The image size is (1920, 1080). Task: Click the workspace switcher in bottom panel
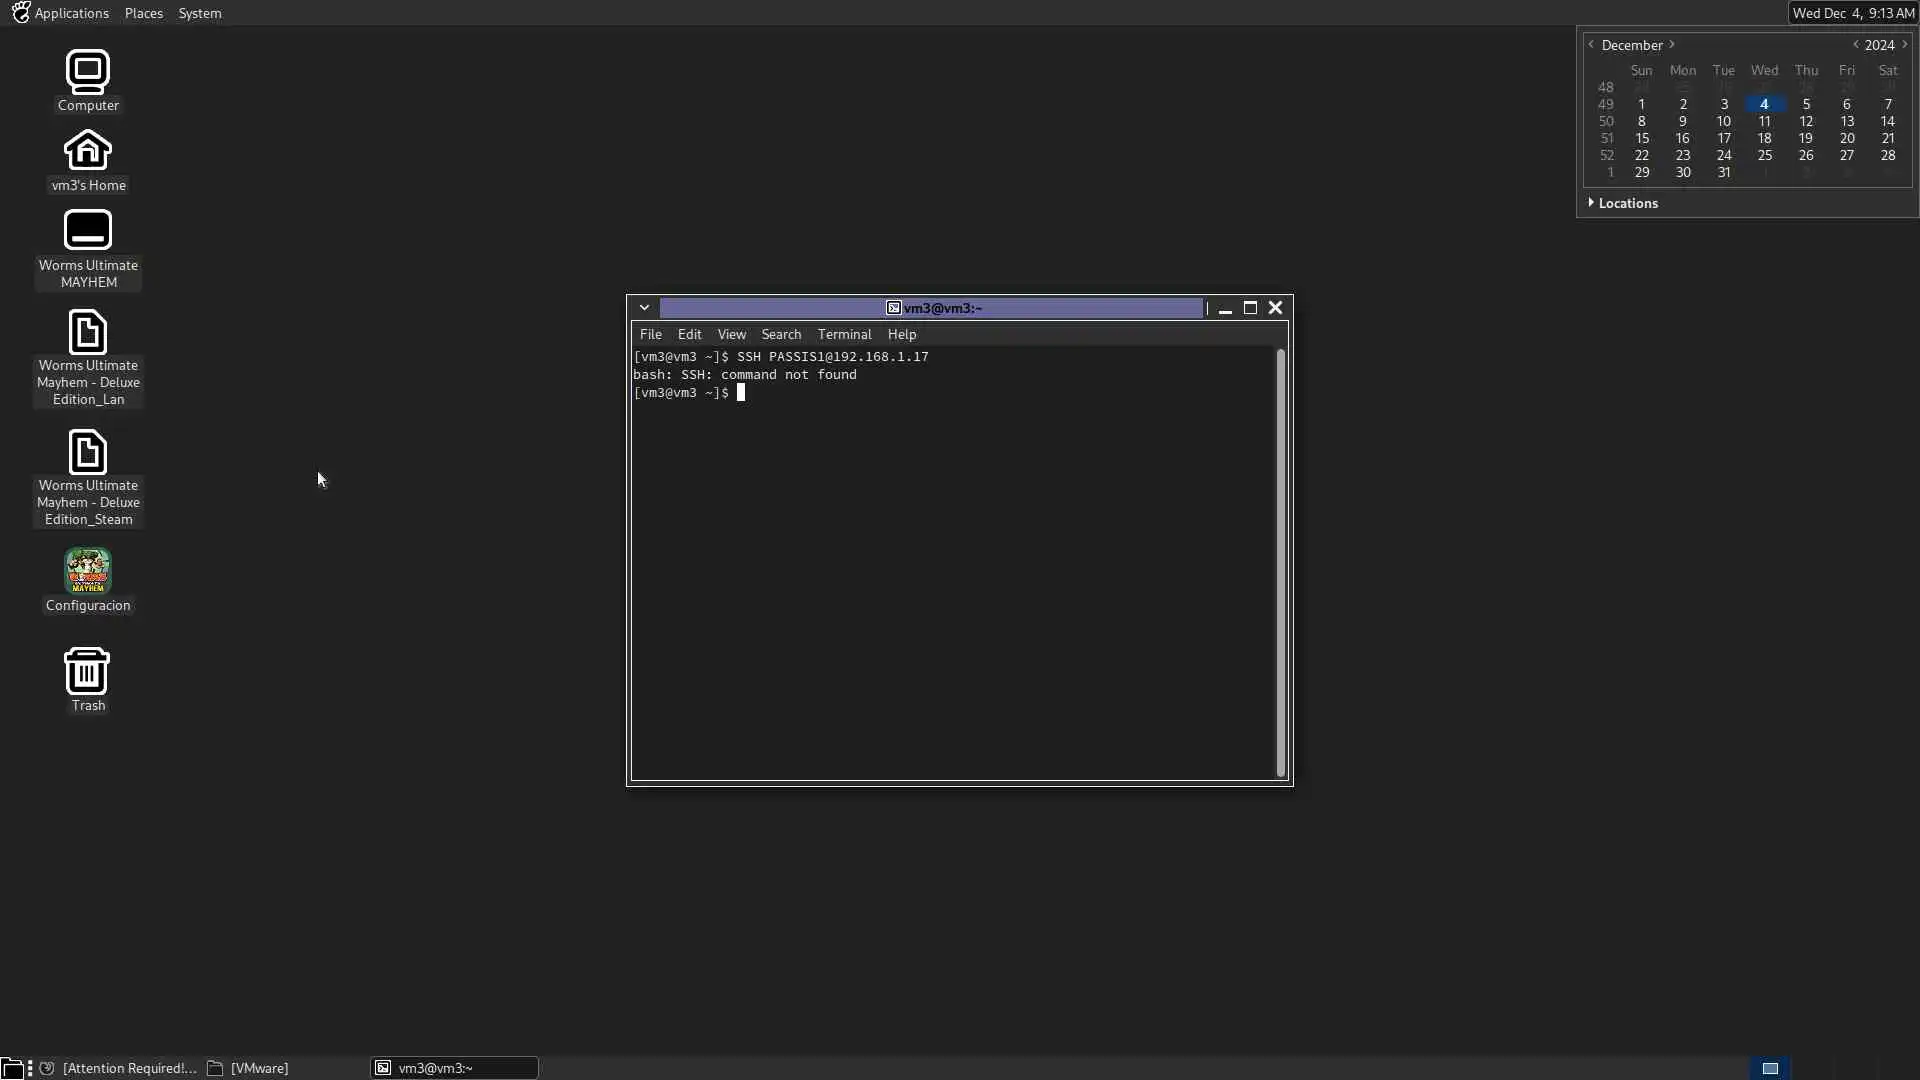pos(1770,1068)
